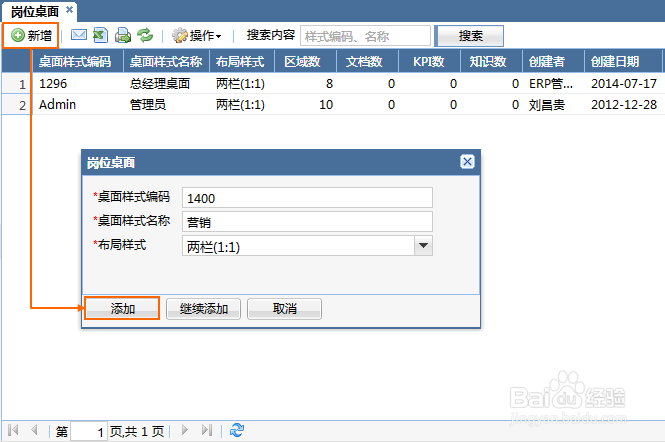
Task: Click the printer icon in toolbar
Action: [x=123, y=35]
